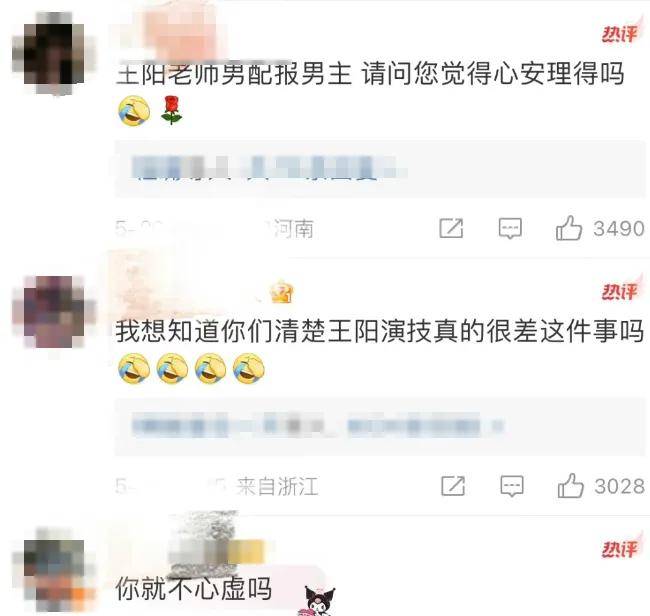The width and height of the screenshot is (650, 616).
Task: Tap comment text 你就不心虚吗
Action: (x=194, y=589)
